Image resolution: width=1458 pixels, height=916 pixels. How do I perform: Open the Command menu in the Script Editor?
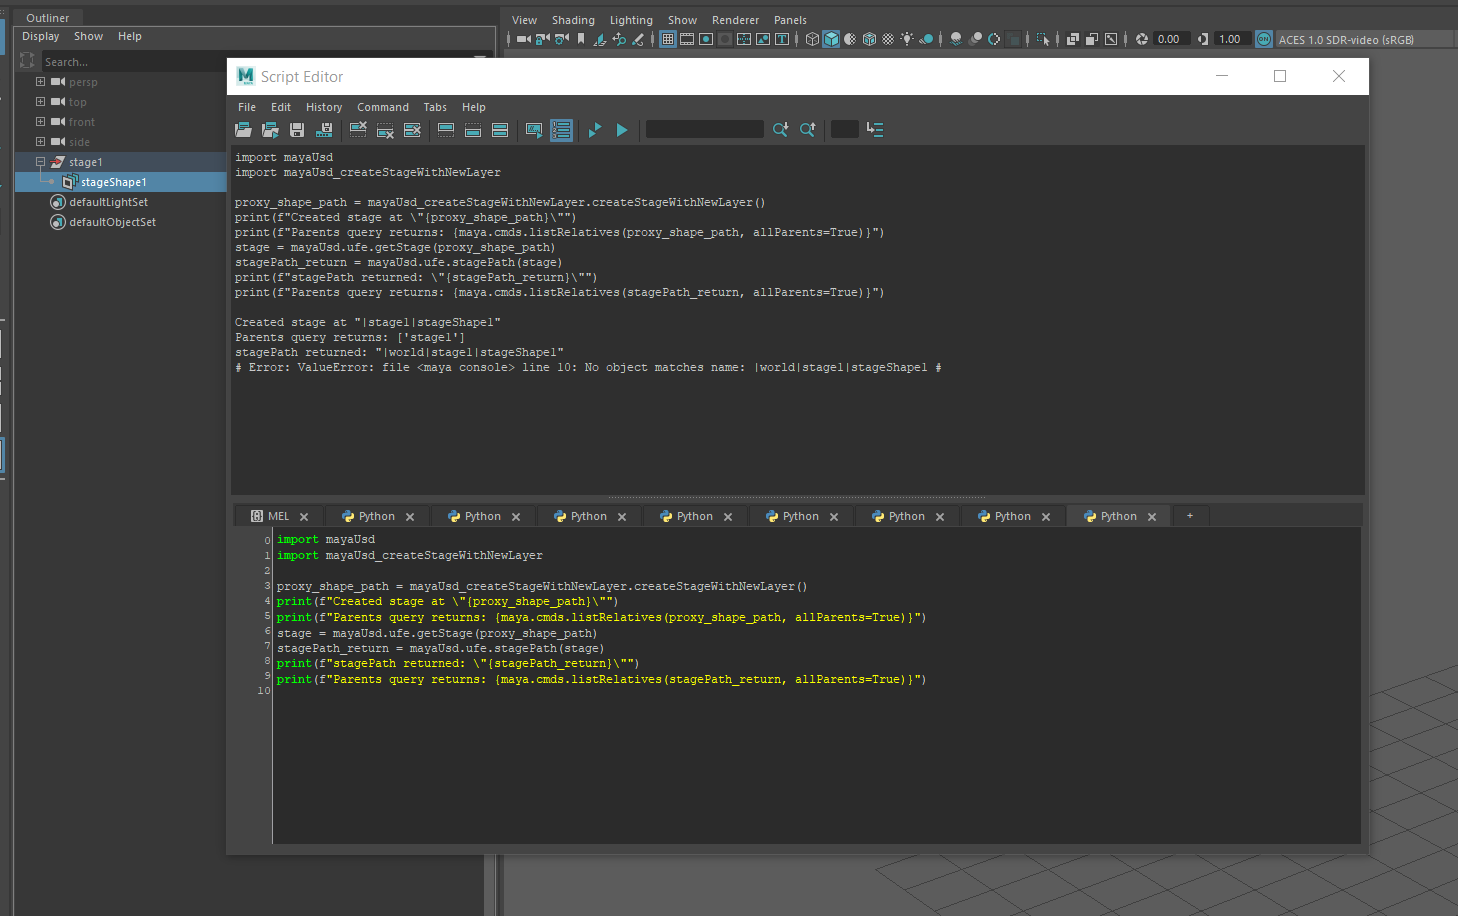383,107
